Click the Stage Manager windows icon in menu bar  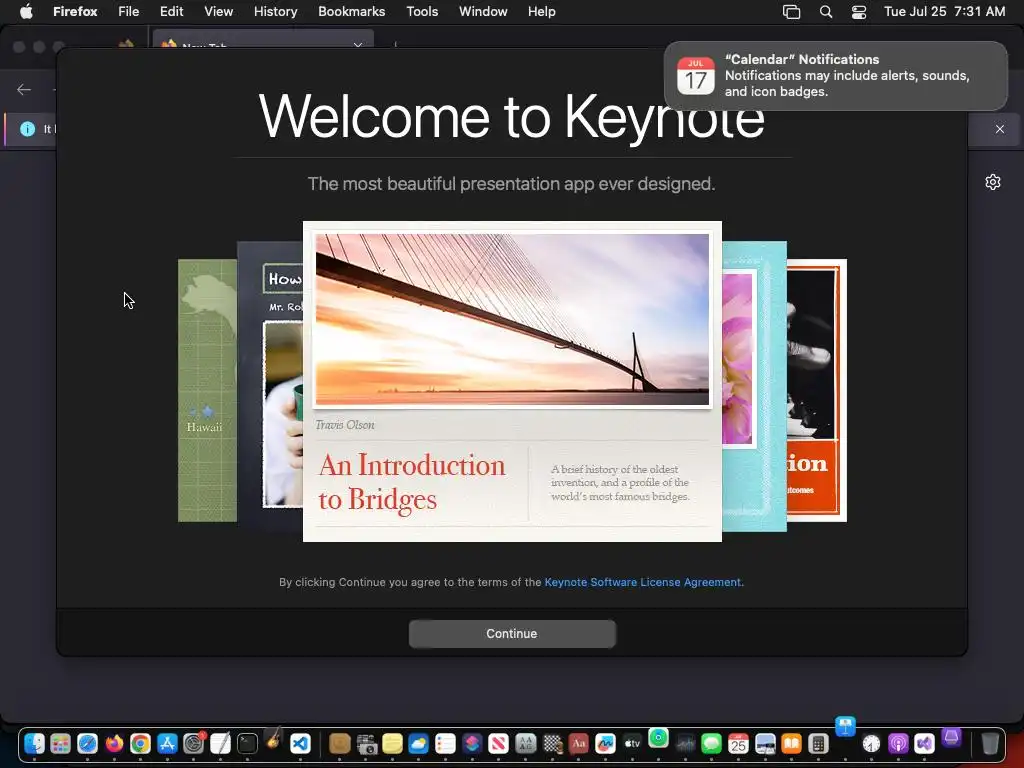point(792,12)
